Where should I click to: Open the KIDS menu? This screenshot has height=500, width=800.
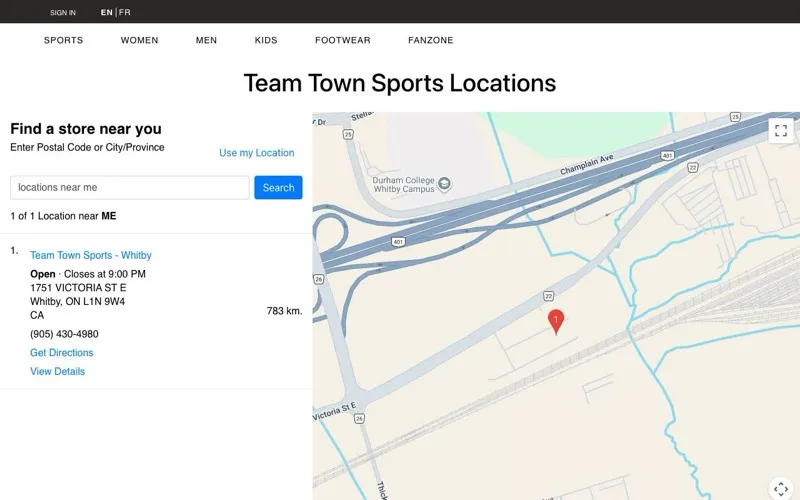point(266,40)
